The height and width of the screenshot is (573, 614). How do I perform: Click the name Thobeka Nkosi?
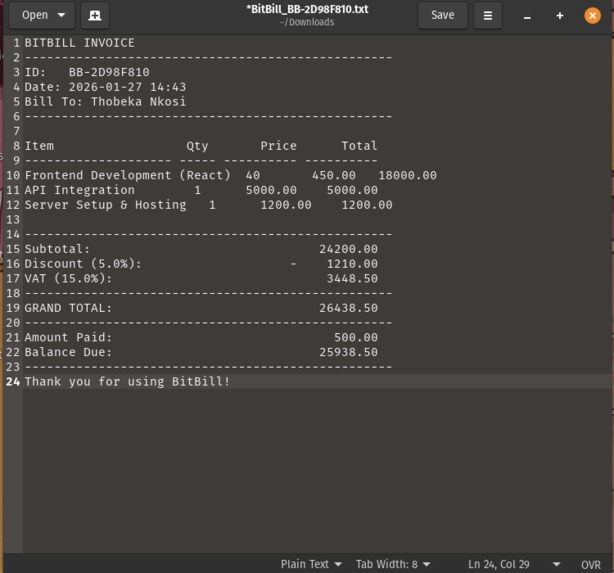click(138, 101)
